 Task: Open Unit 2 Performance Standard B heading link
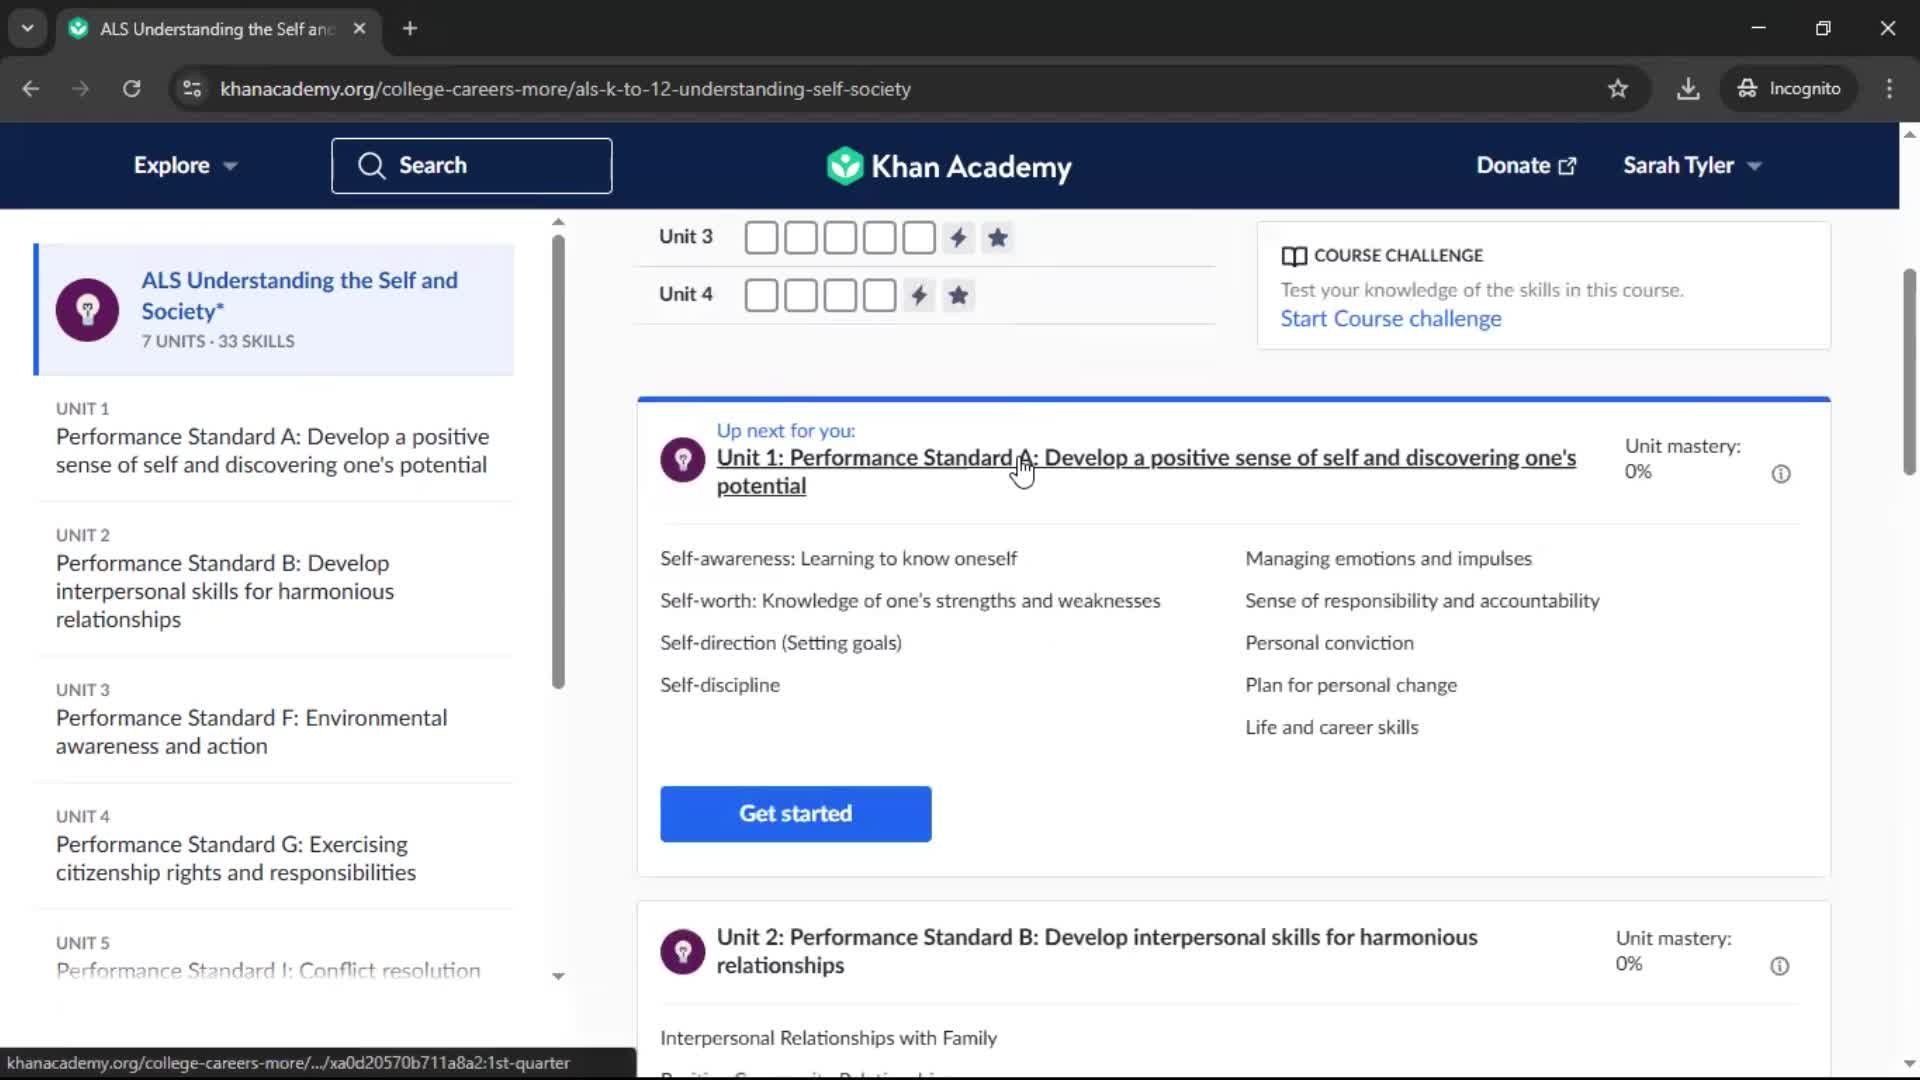[x=1097, y=952]
